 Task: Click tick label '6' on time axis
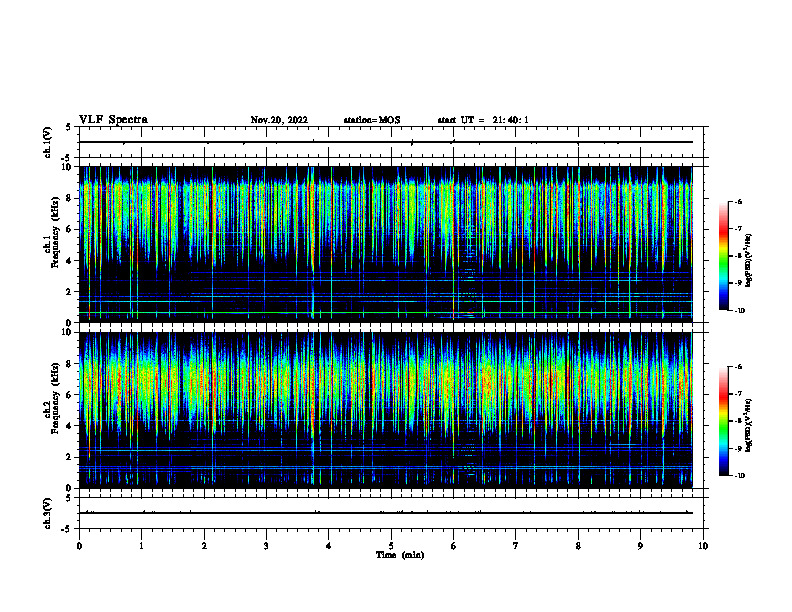(454, 546)
